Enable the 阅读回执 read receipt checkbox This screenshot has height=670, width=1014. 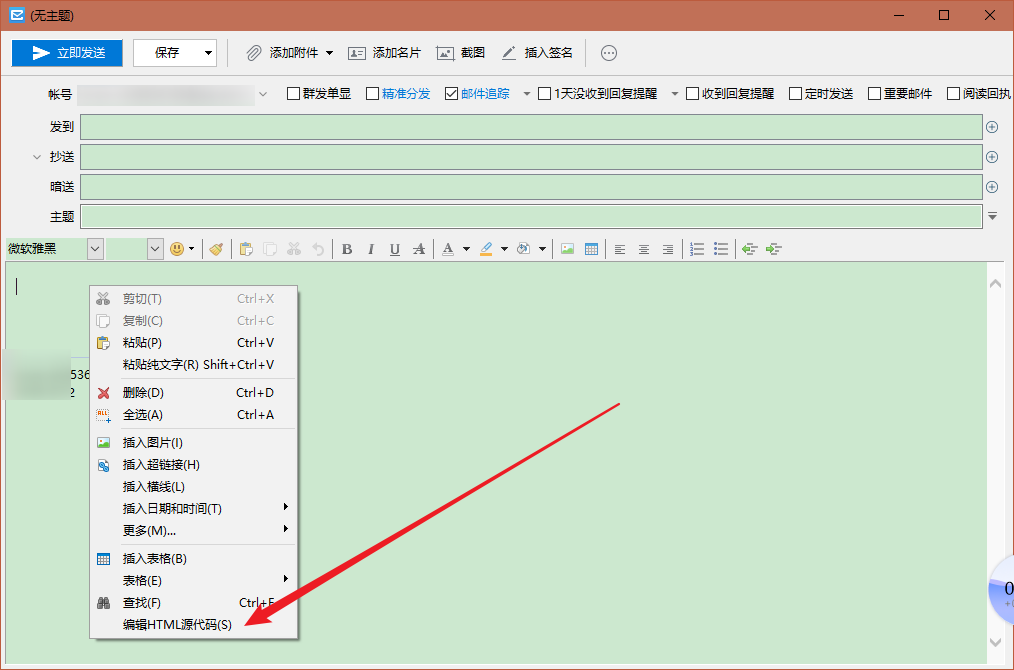click(953, 94)
